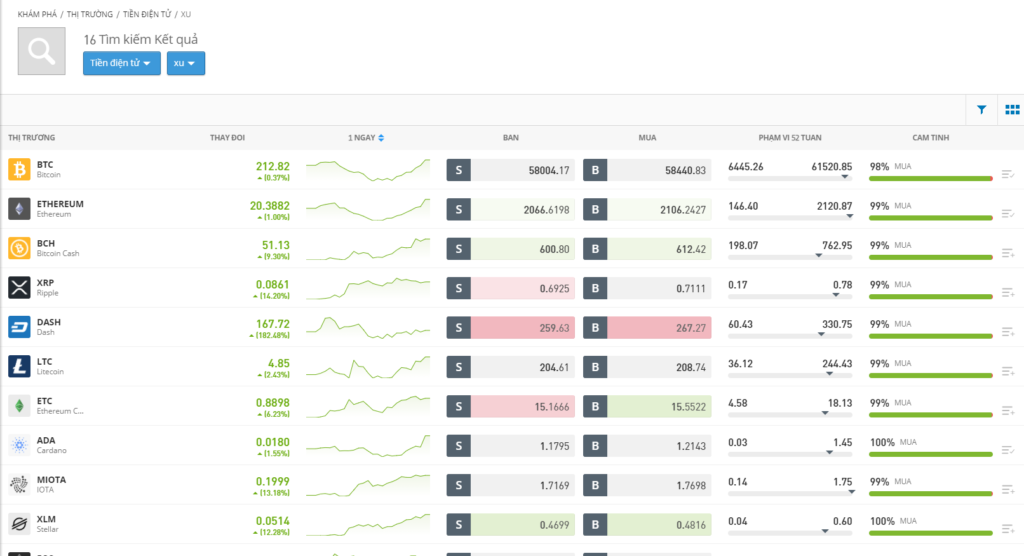Screen dimensions: 1024x556
Task: Buy ADA at 1.2143
Action: point(647,446)
